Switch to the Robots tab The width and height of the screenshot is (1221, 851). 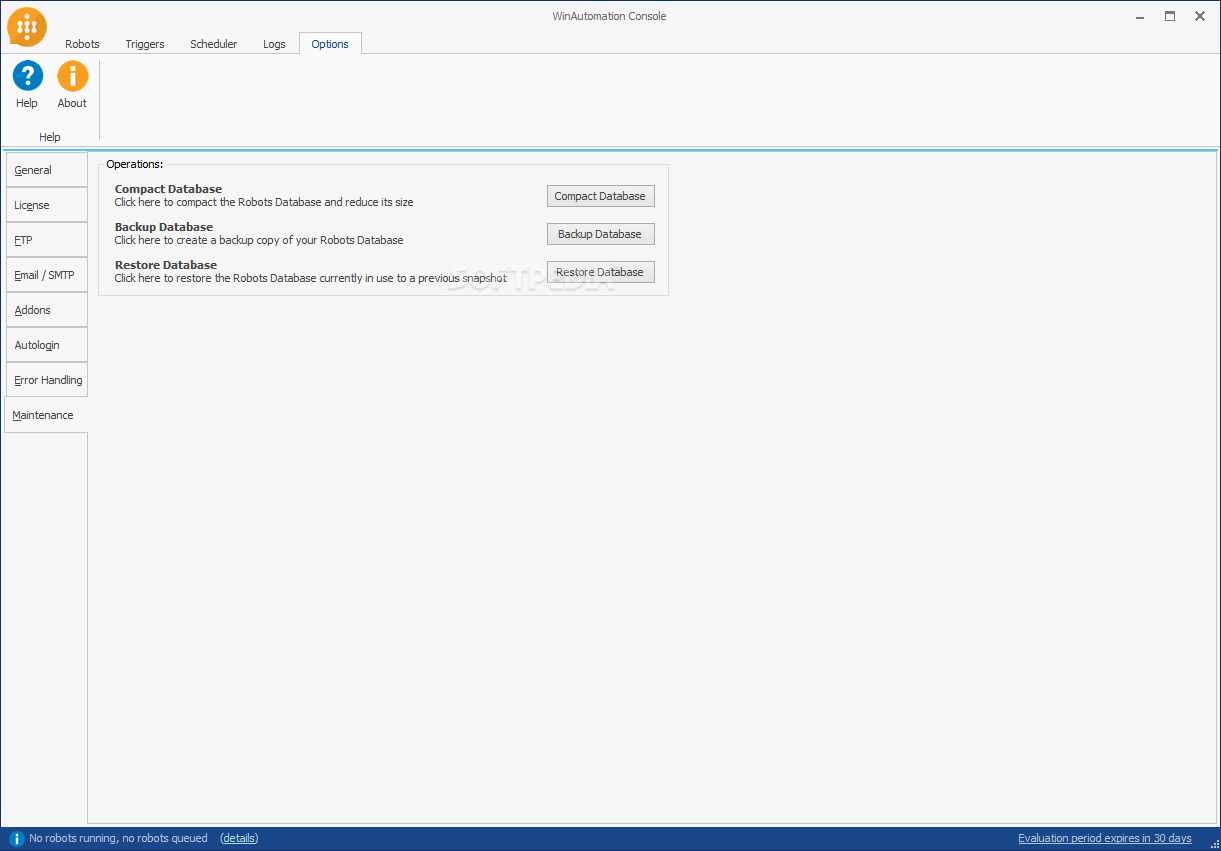pos(82,44)
